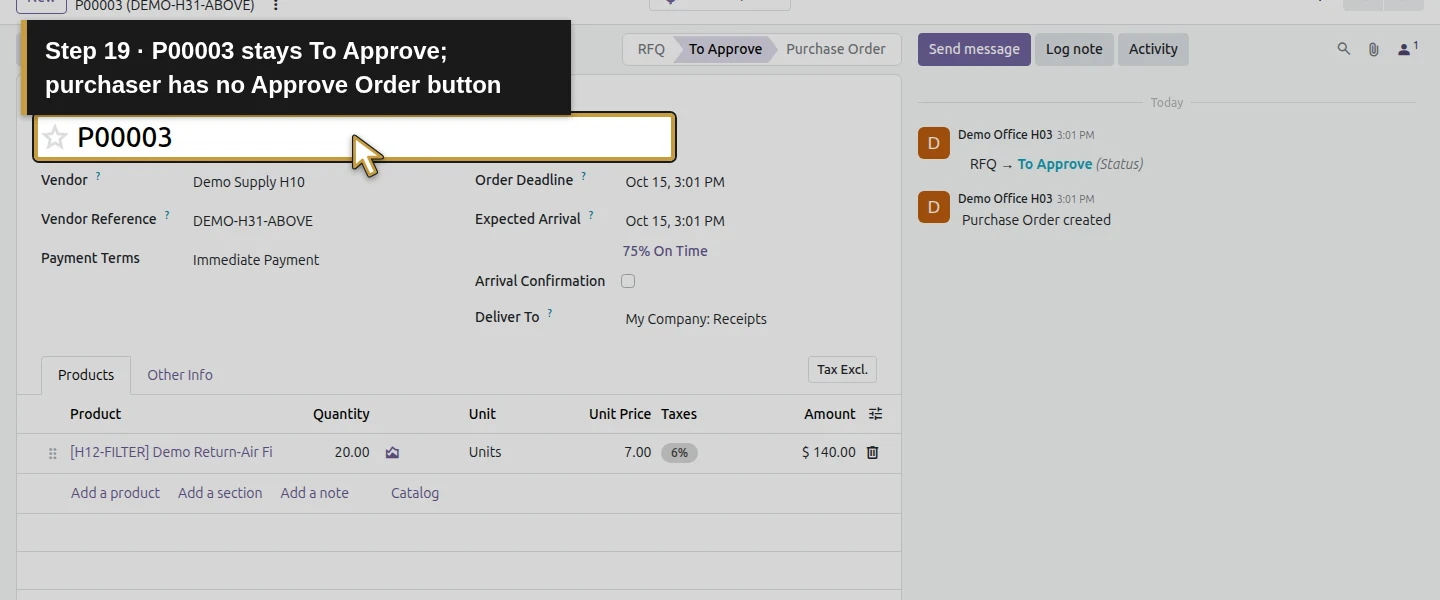Open attachments via the paperclip icon
Image resolution: width=1440 pixels, height=600 pixels.
(x=1374, y=49)
